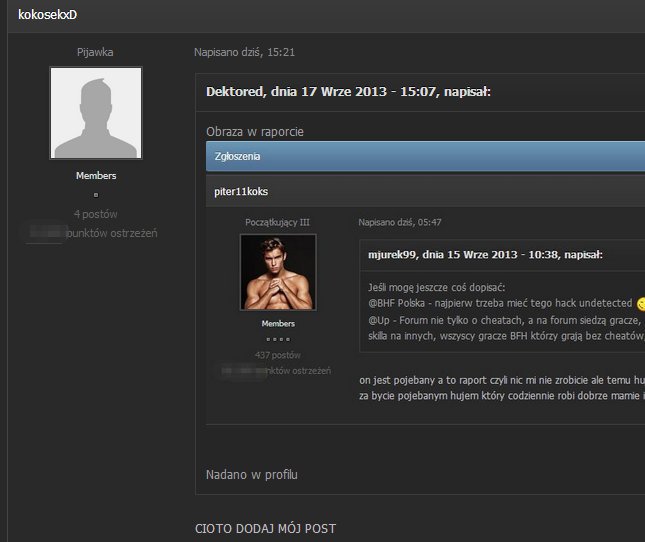The height and width of the screenshot is (542, 645).
Task: Click reputation pip under kokosekxD Members
Action: click(96, 195)
